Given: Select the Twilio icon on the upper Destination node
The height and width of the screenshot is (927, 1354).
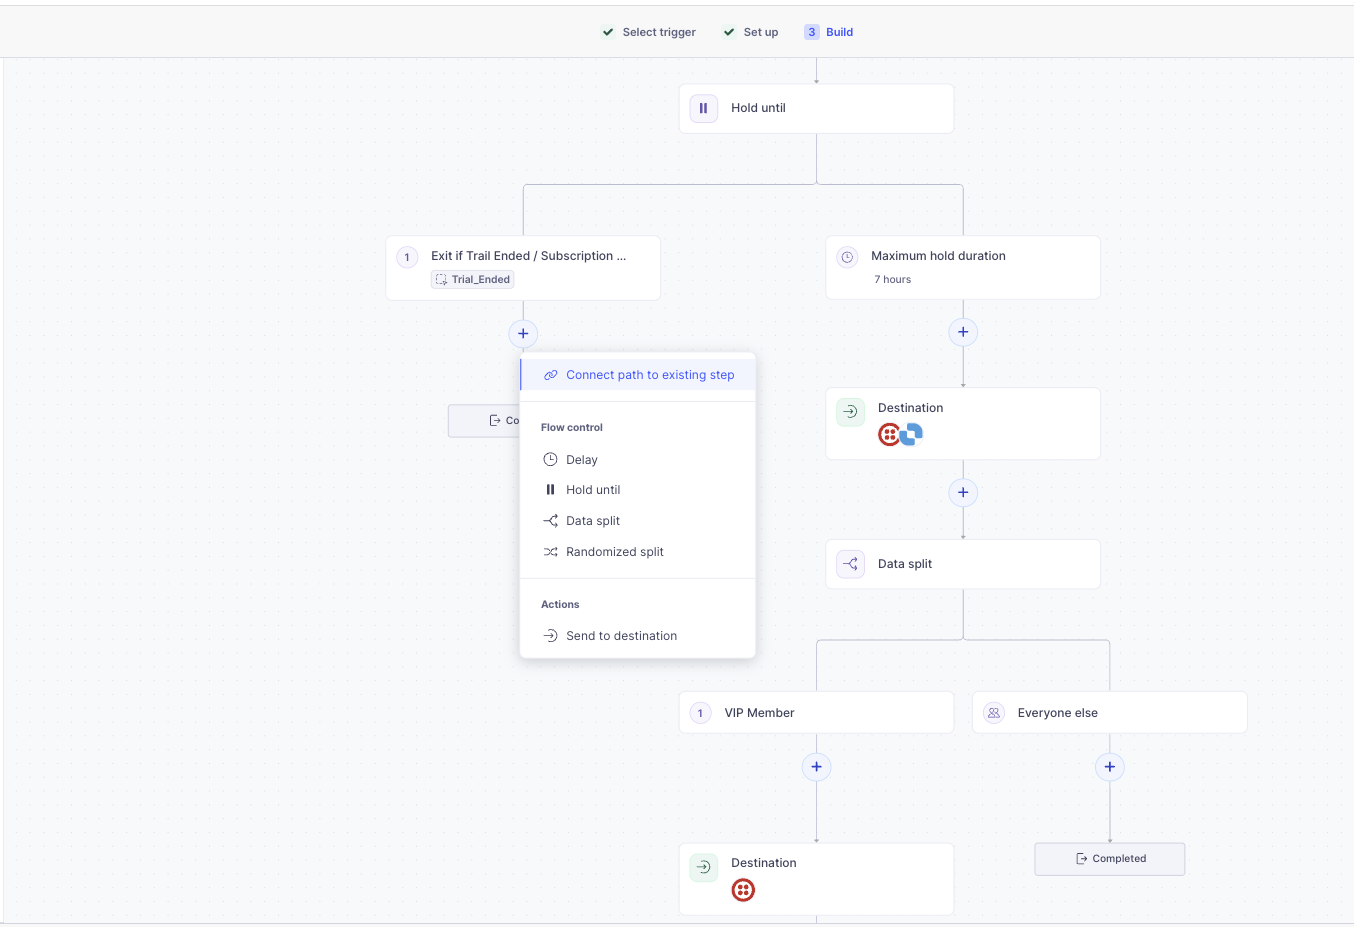Looking at the screenshot, I should click(x=888, y=434).
